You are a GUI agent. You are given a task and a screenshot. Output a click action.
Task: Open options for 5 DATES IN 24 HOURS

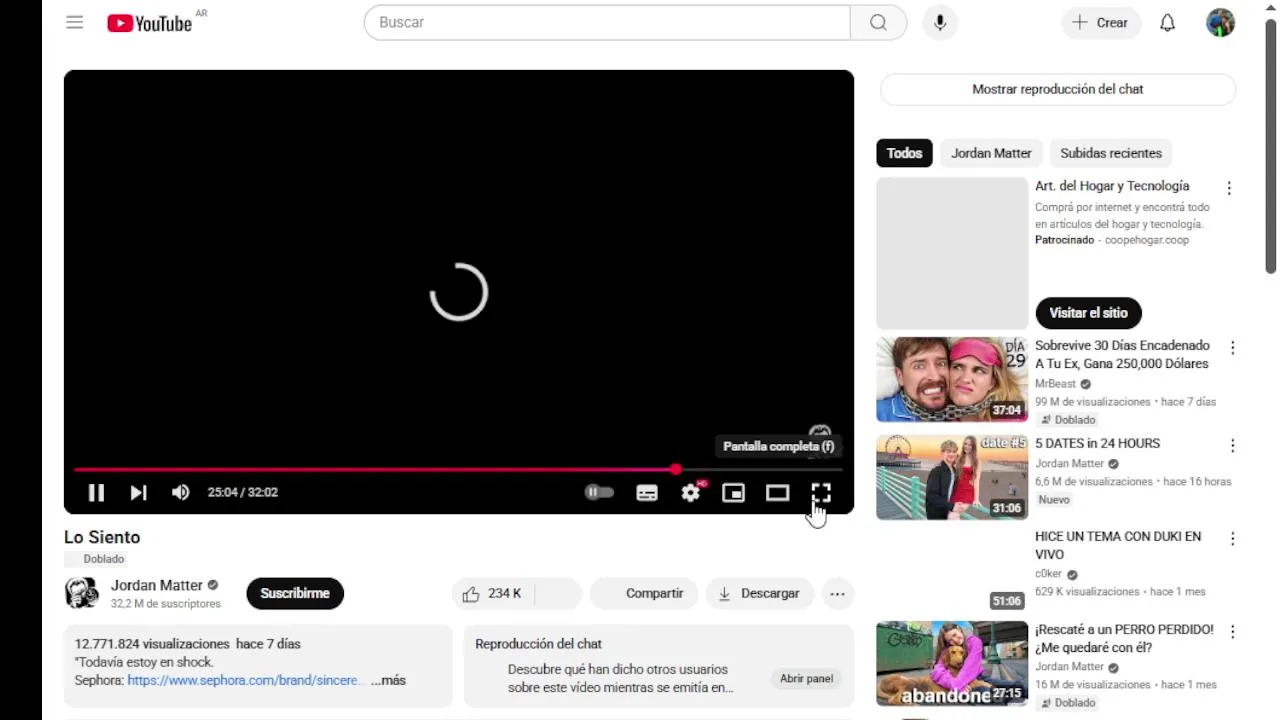(x=1232, y=446)
